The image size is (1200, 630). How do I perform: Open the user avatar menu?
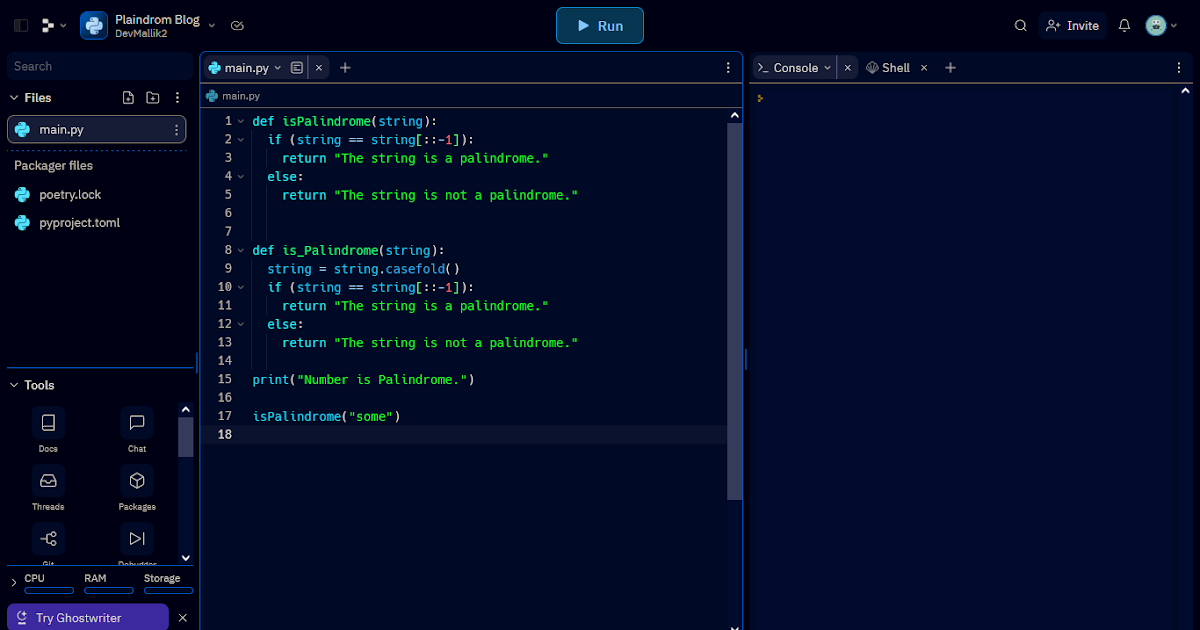[x=1161, y=26]
